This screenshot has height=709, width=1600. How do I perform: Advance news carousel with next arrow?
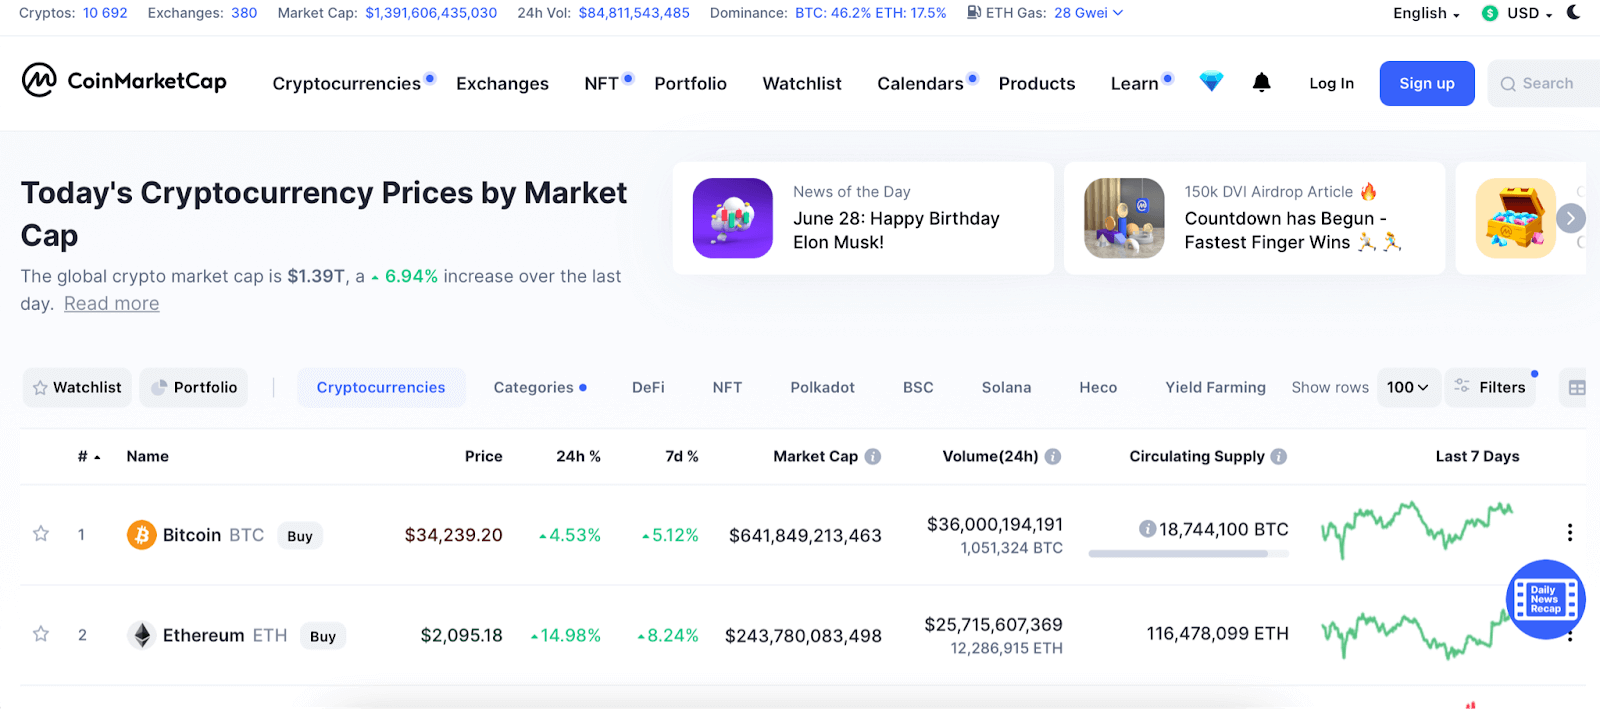point(1571,218)
